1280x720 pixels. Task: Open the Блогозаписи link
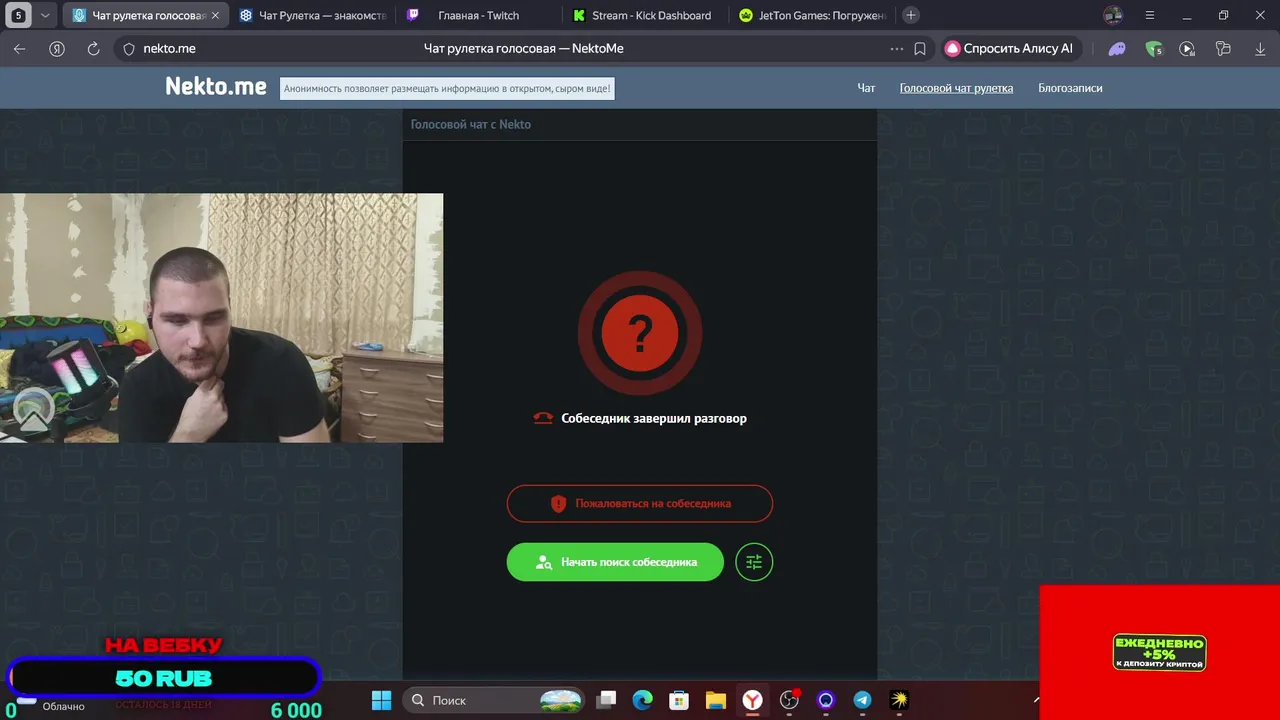[1070, 88]
